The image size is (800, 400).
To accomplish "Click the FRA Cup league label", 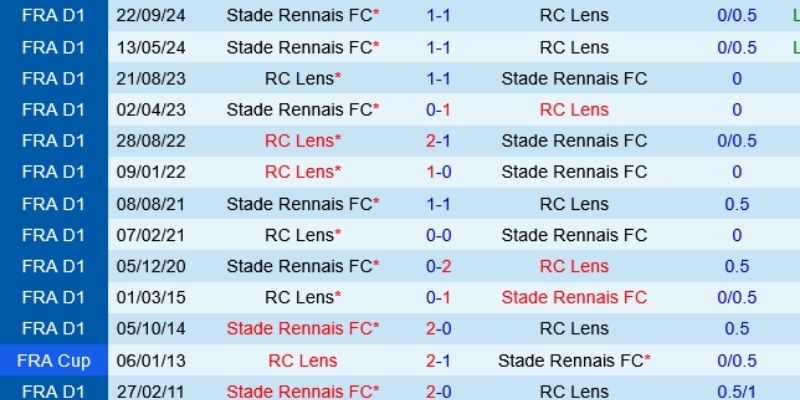I will point(54,360).
